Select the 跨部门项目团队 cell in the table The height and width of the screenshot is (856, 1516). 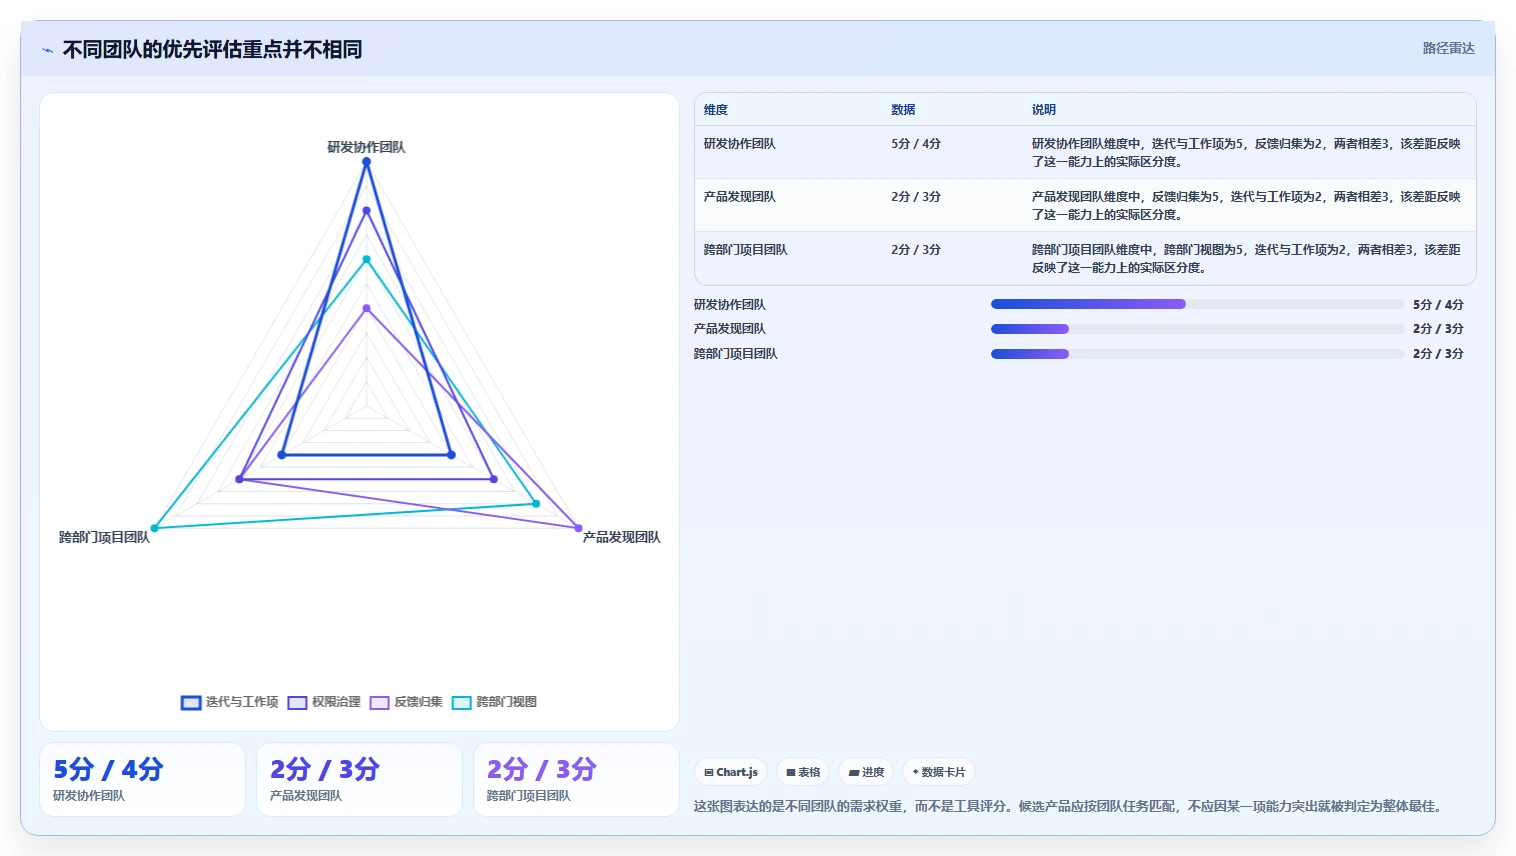click(x=745, y=250)
